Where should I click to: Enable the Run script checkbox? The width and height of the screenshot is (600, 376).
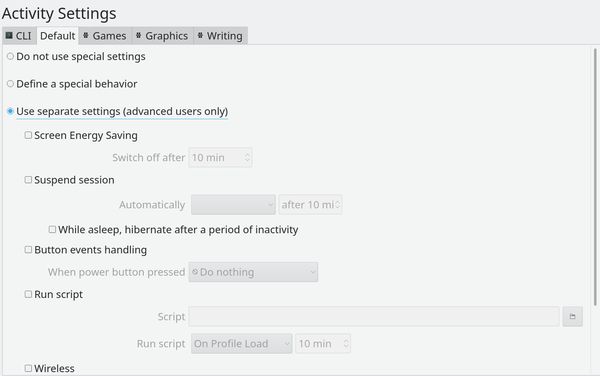[x=28, y=294]
